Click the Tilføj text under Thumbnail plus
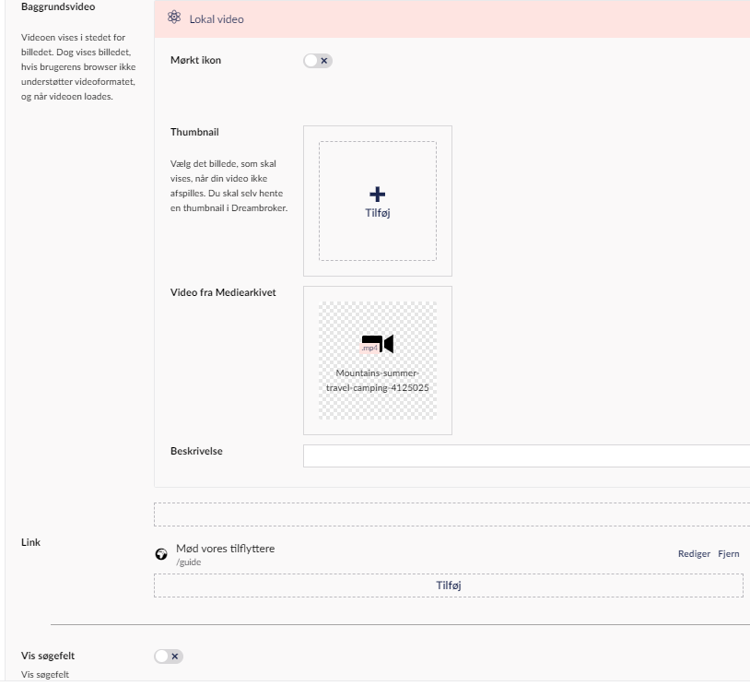This screenshot has width=750, height=686. [378, 213]
